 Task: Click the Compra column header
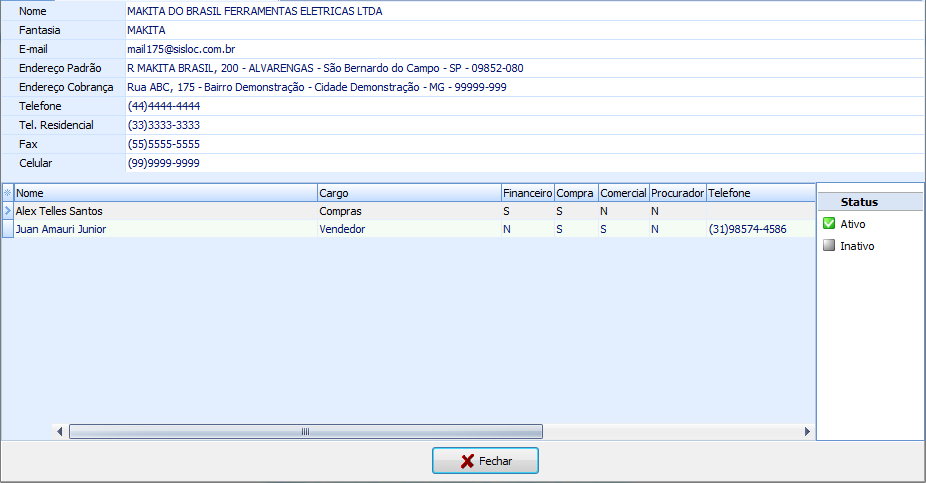576,193
